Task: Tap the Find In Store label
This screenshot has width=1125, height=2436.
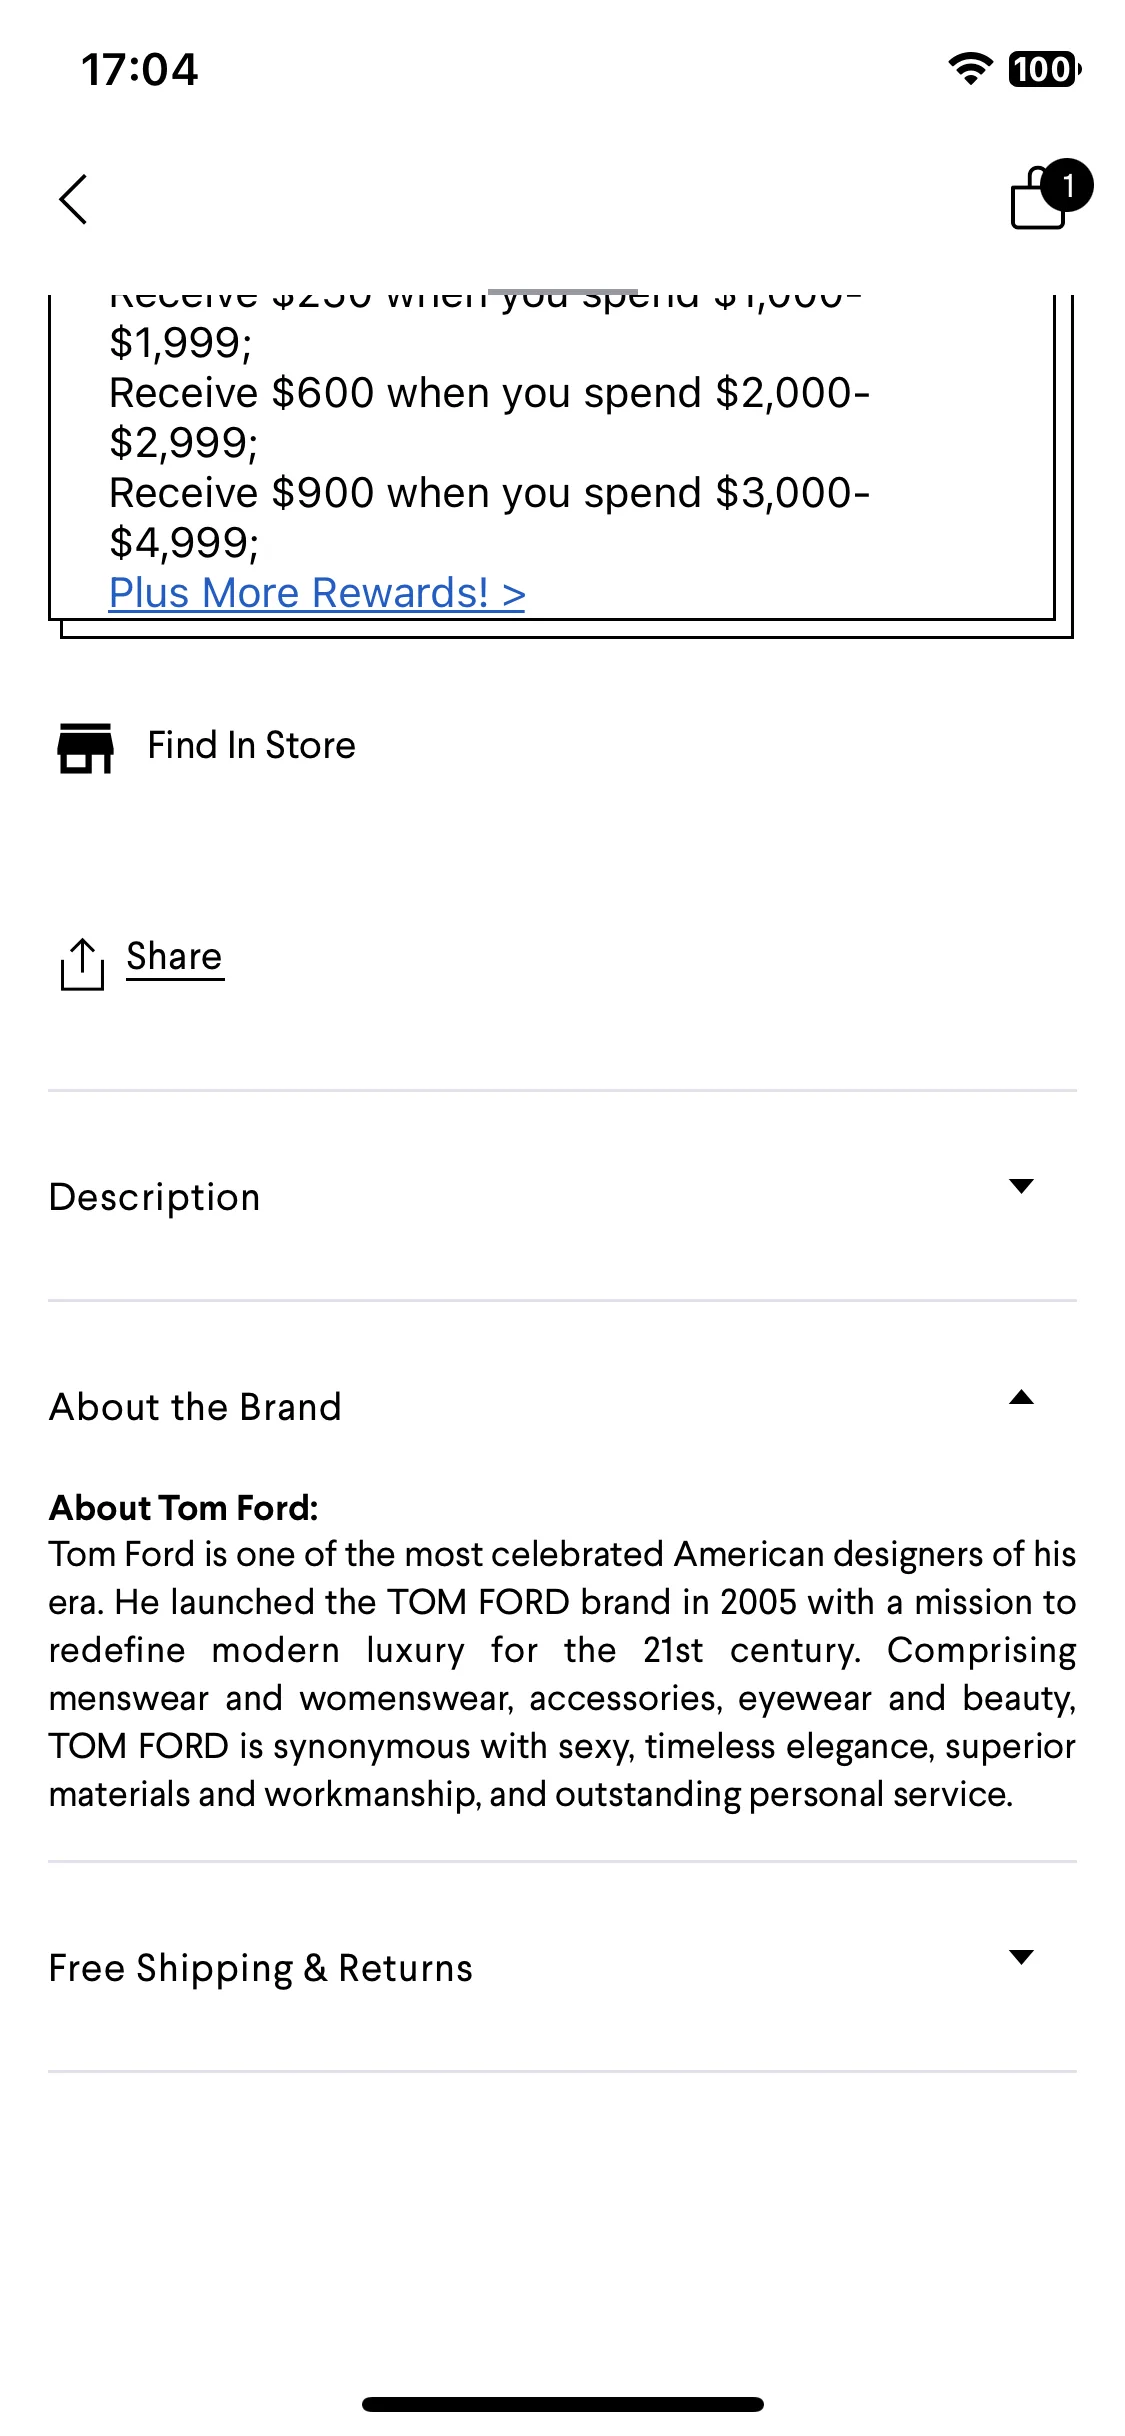Action: [x=252, y=746]
